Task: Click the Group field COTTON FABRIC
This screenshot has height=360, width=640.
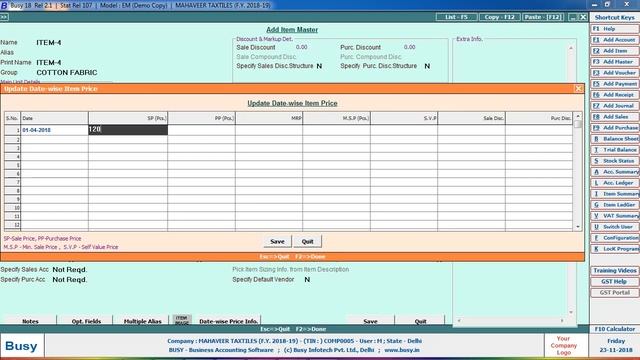Action: coord(67,73)
